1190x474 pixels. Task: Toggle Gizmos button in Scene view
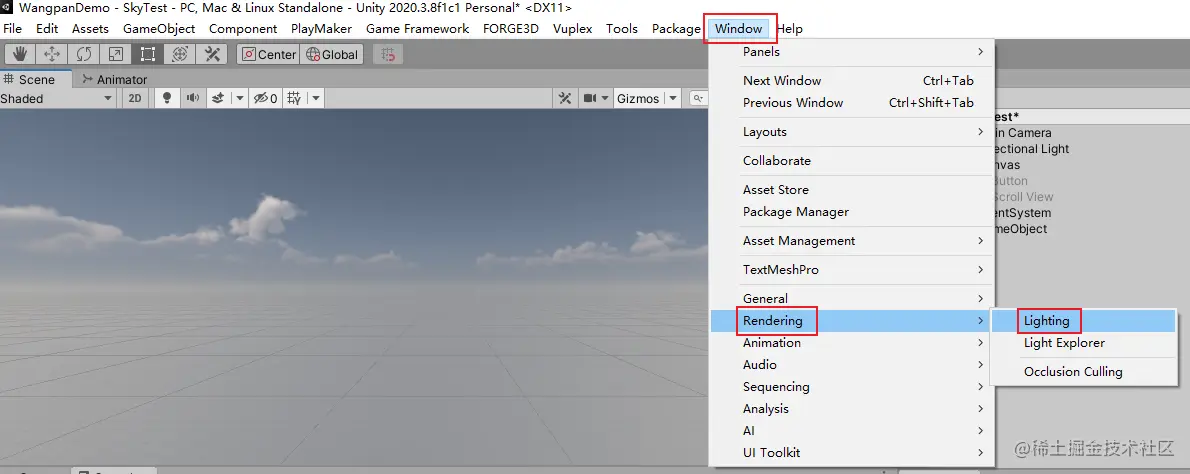(x=638, y=99)
